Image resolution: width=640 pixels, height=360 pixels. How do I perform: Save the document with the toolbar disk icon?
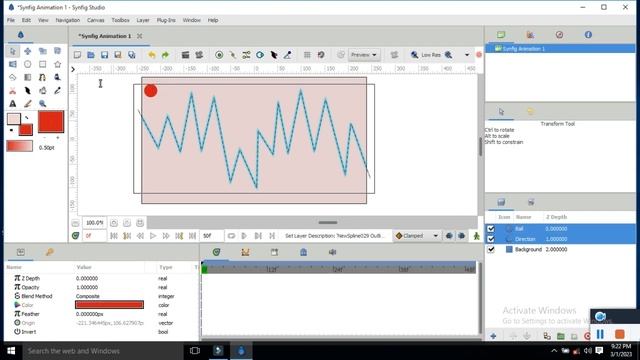click(x=104, y=55)
